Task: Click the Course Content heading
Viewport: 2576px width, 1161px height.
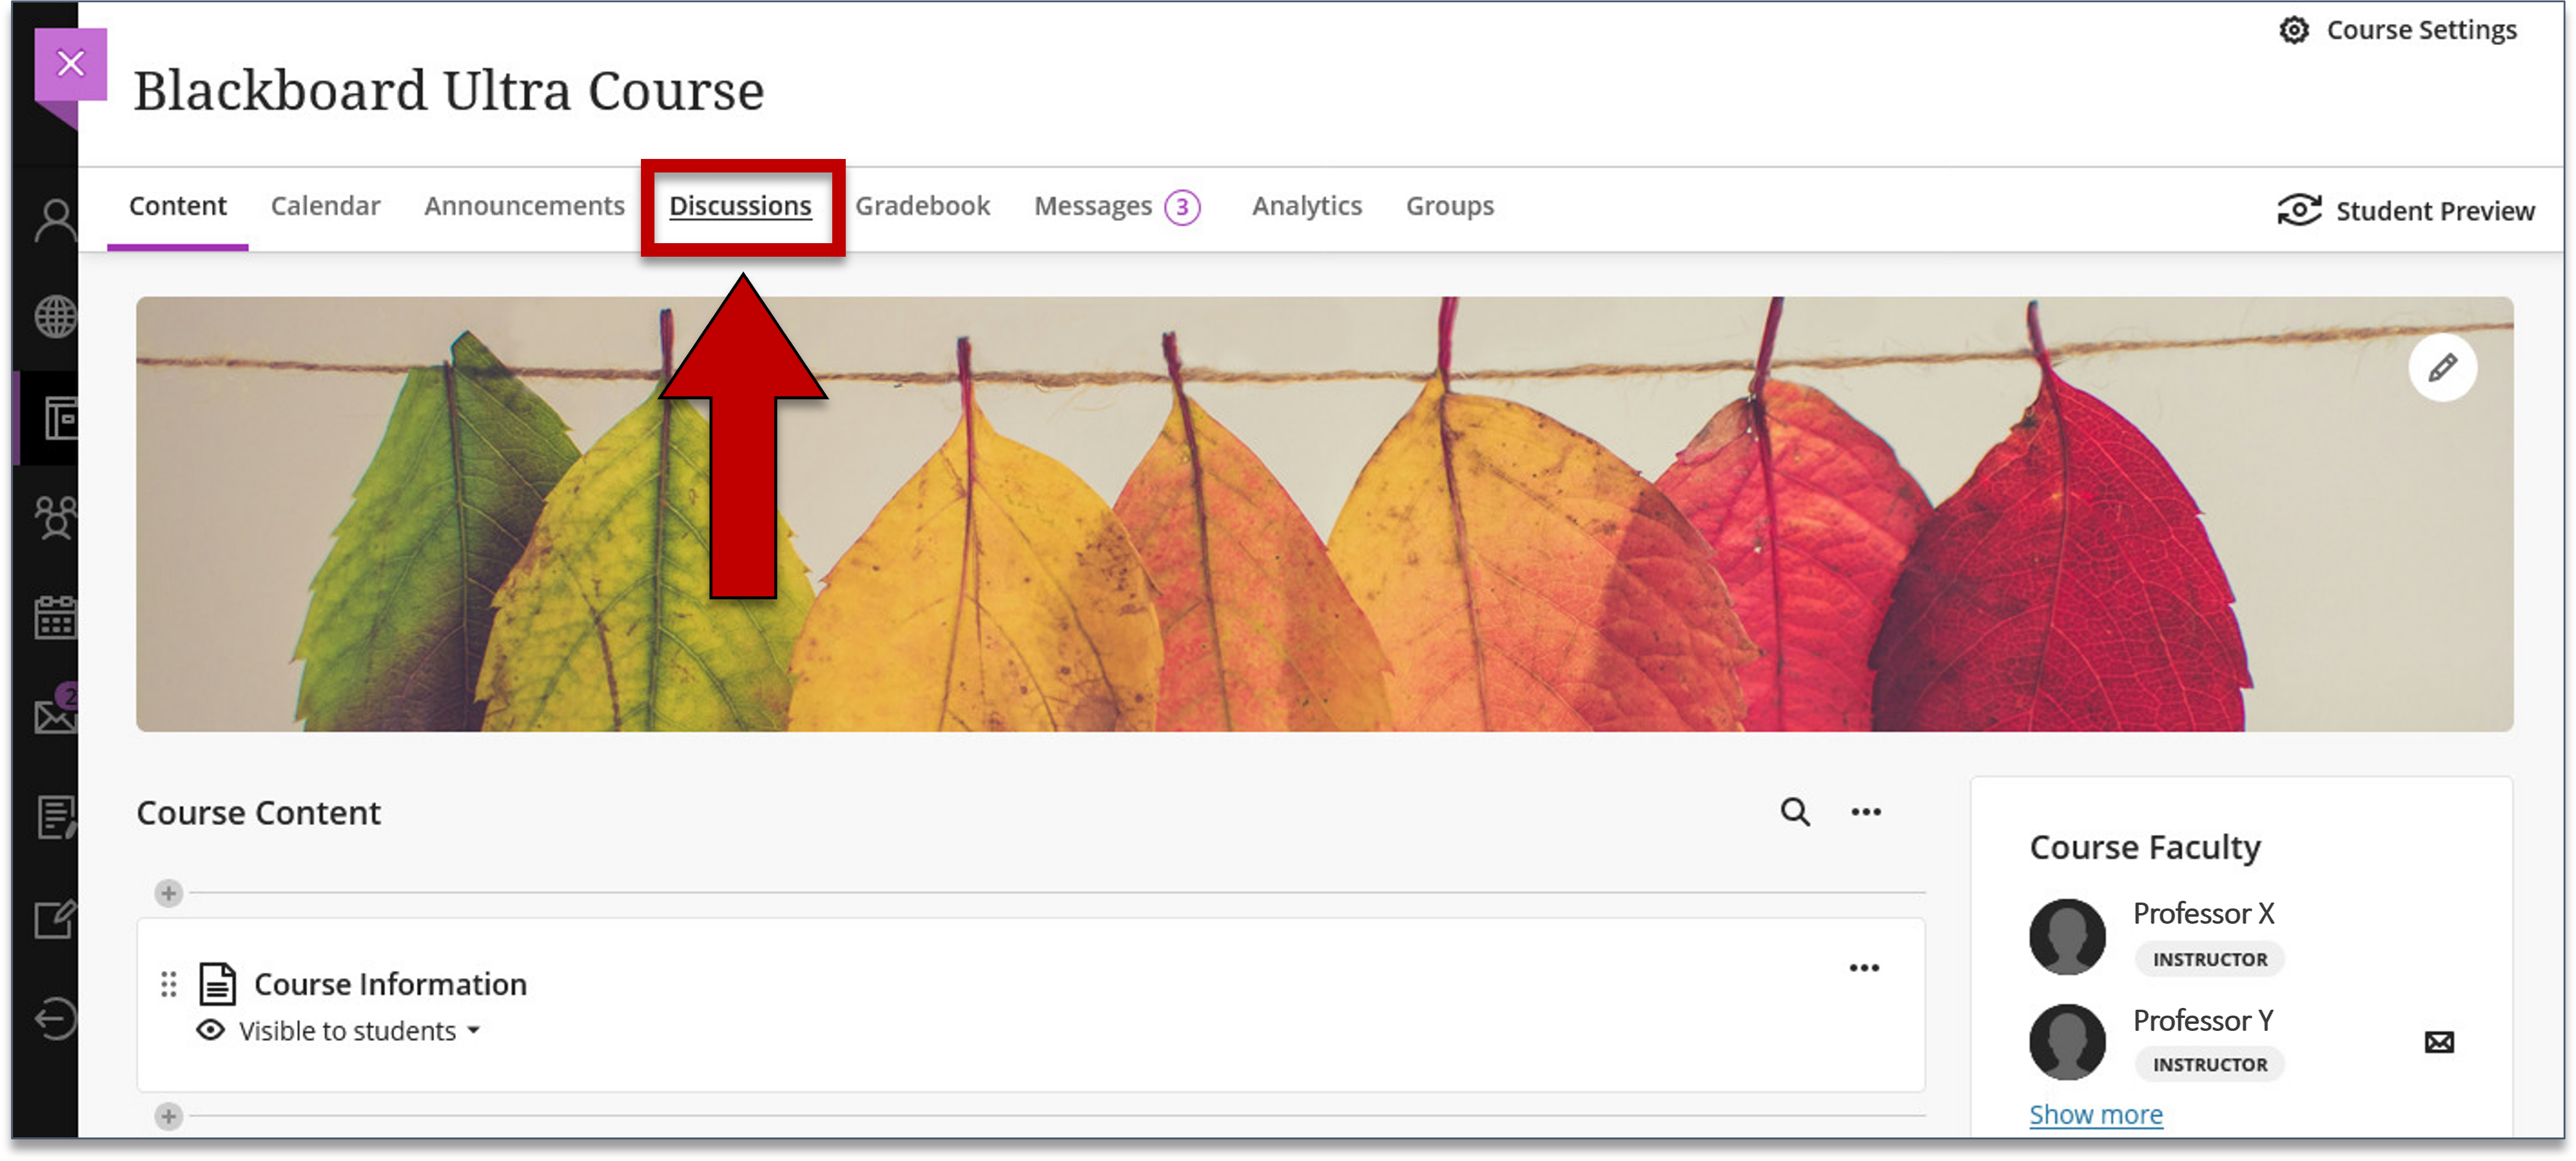Action: coord(258,813)
